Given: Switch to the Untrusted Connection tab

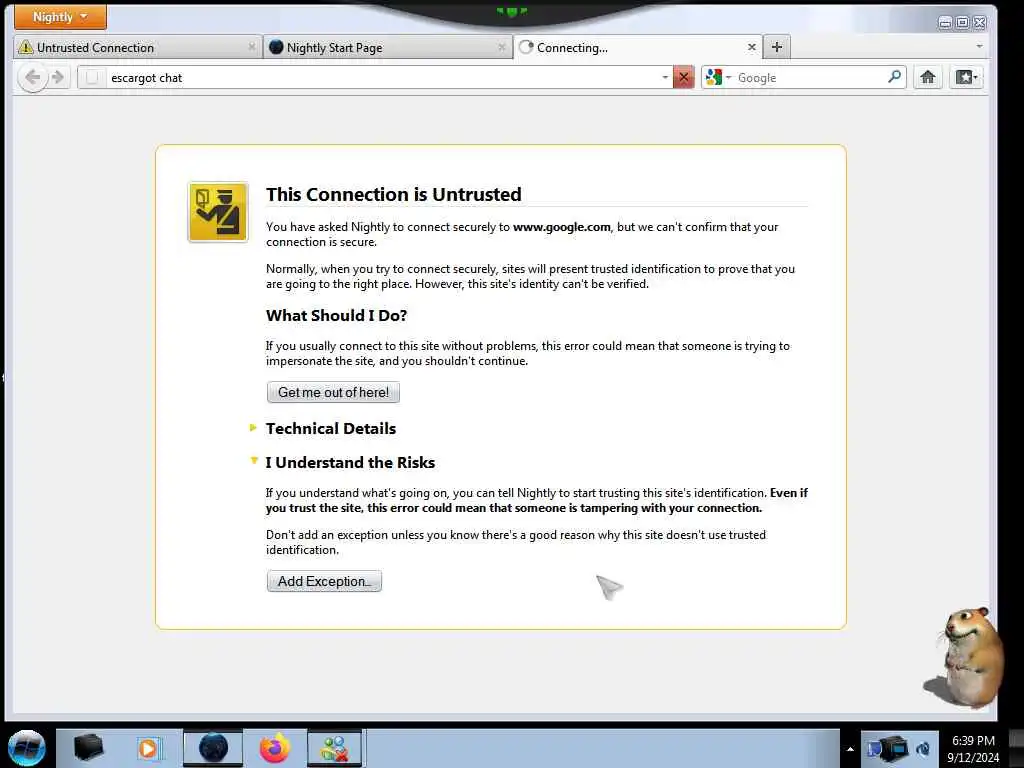Looking at the screenshot, I should coord(137,48).
